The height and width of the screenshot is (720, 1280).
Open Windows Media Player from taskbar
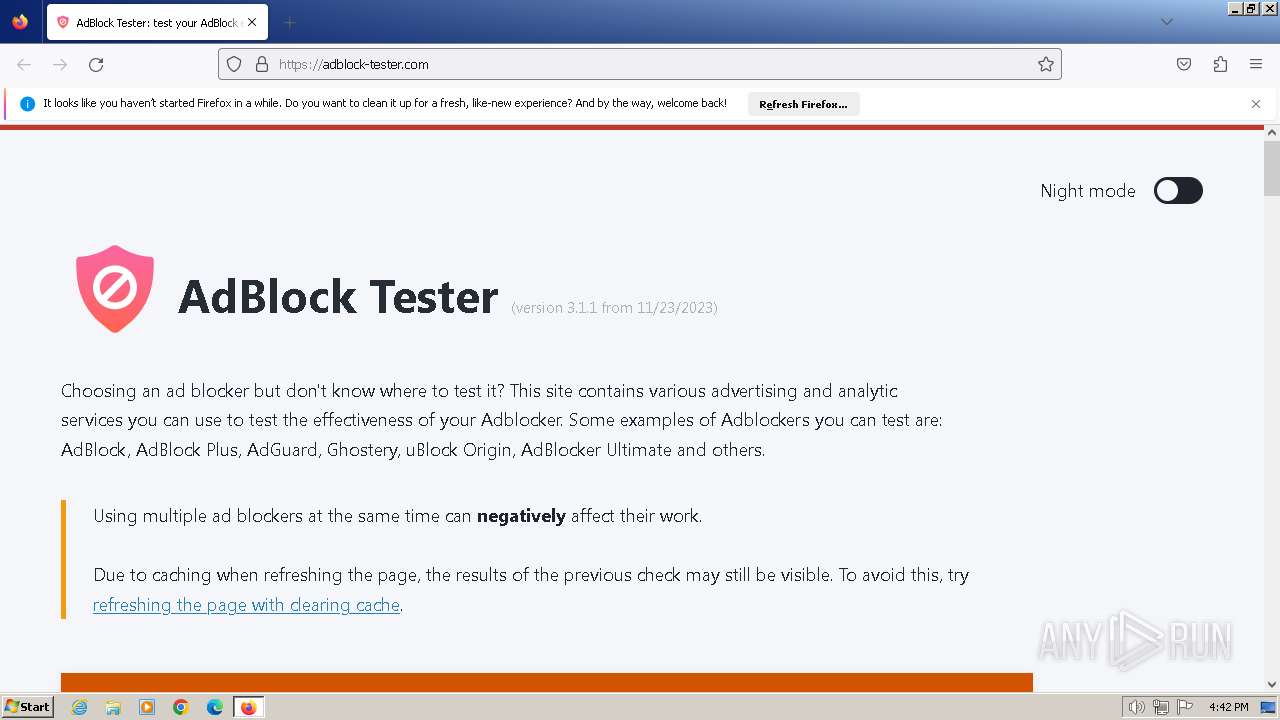(x=147, y=707)
